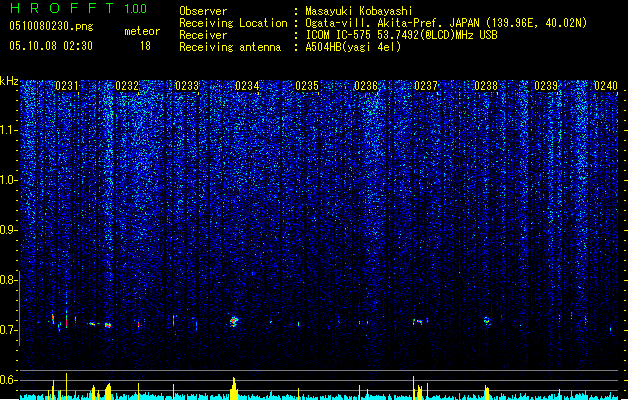Click the observer name Masayuki Kobayashi

pos(359,11)
